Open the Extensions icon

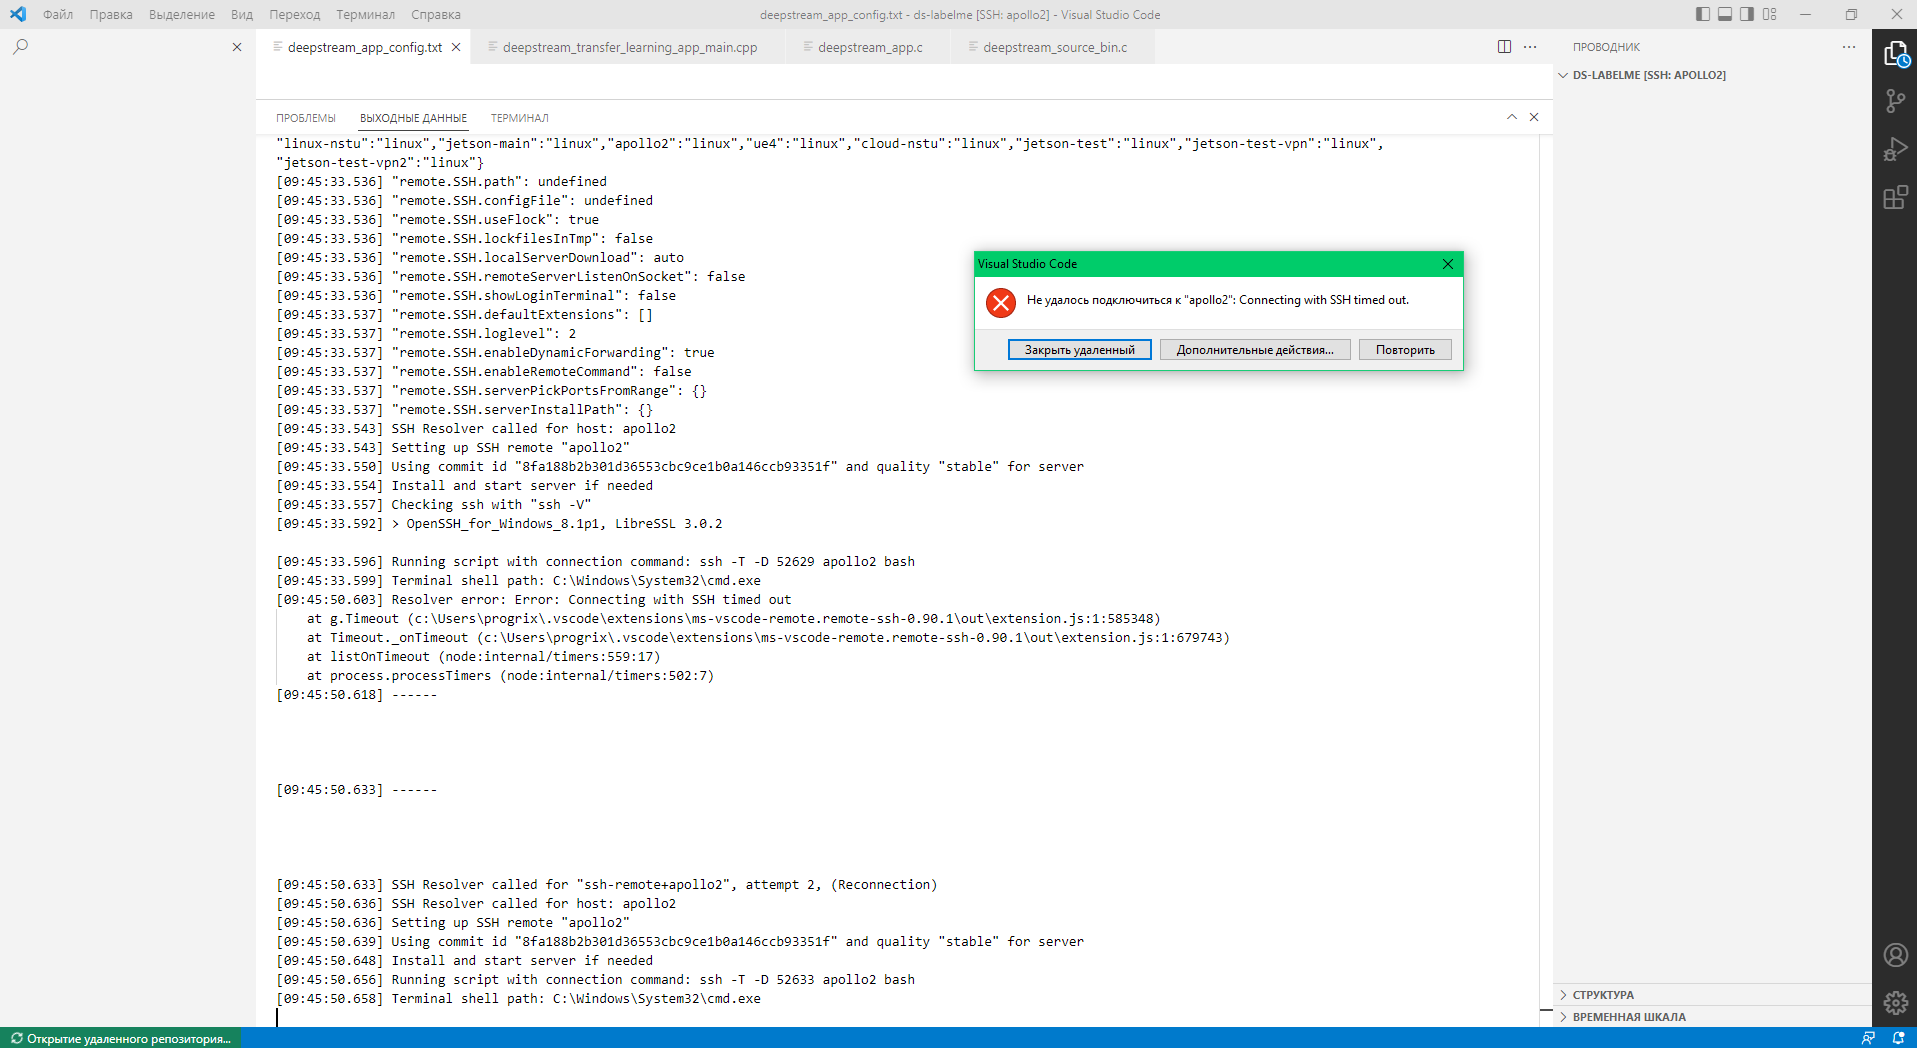pyautogui.click(x=1895, y=196)
